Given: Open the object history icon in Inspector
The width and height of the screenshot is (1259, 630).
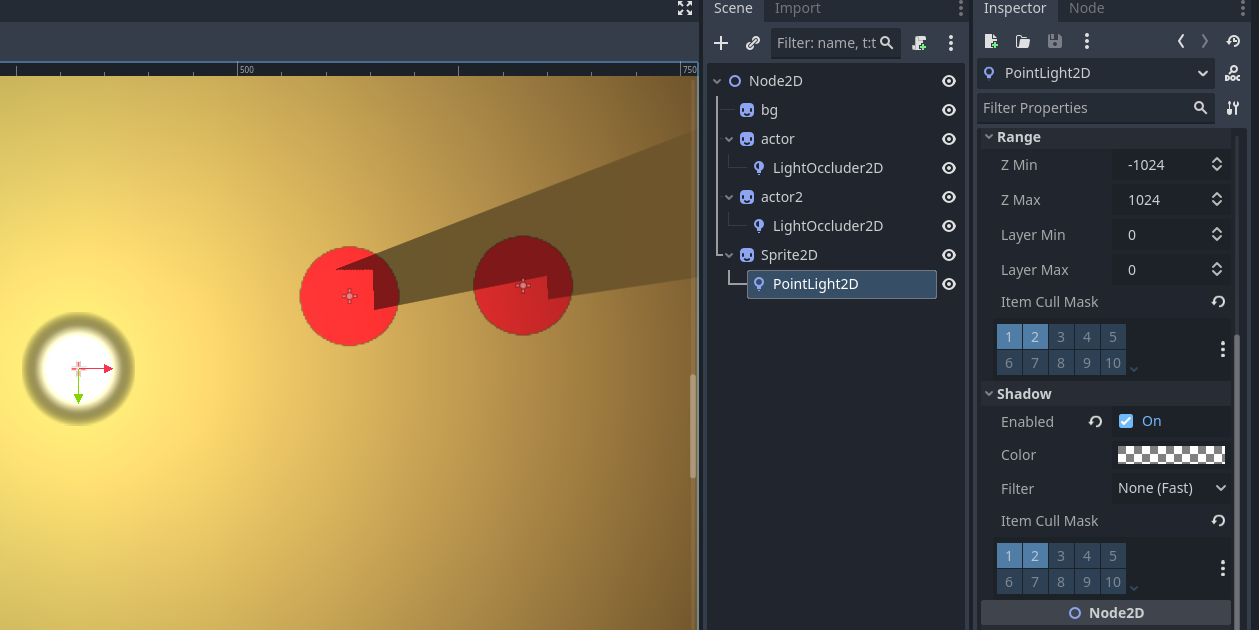Looking at the screenshot, I should (1233, 41).
